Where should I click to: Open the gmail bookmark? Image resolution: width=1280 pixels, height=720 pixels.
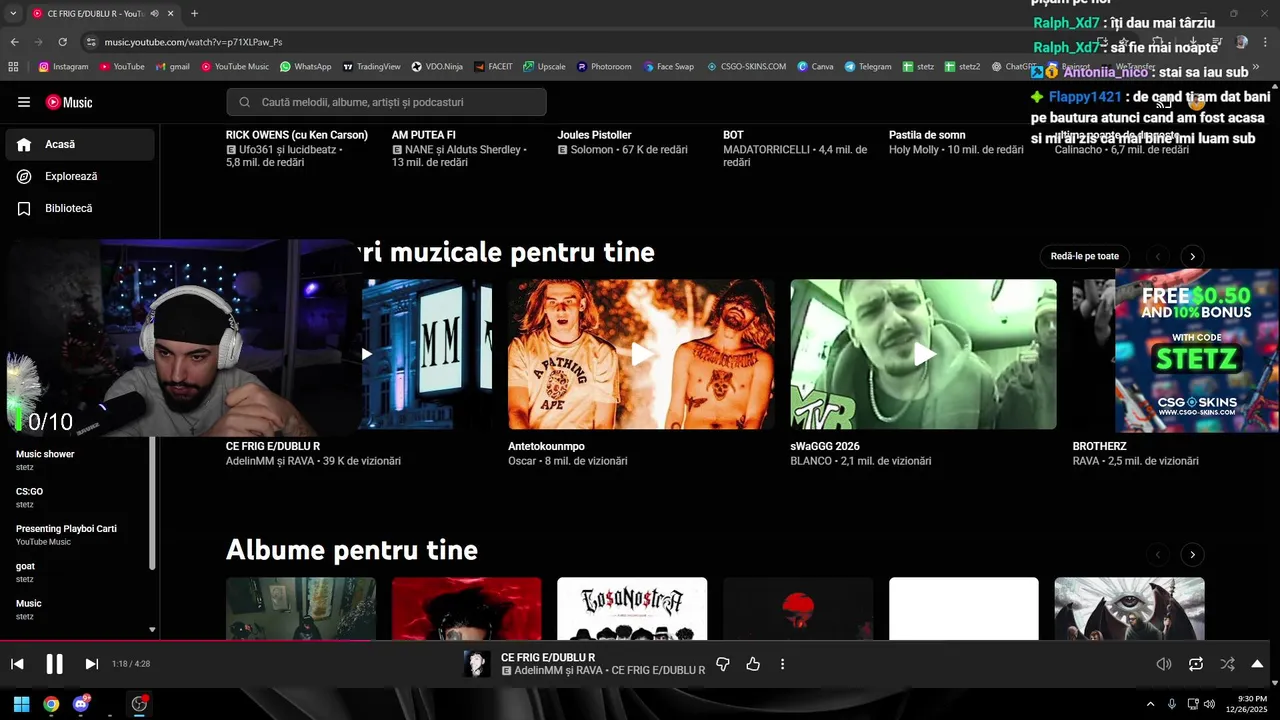click(172, 67)
